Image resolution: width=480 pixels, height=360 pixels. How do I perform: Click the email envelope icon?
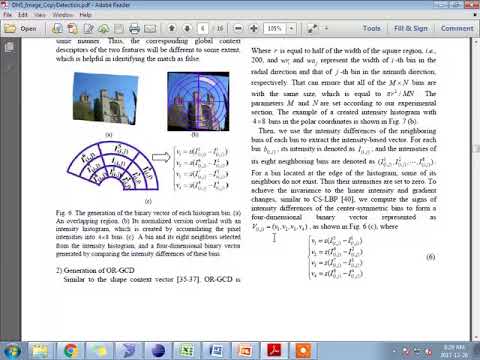[150, 29]
